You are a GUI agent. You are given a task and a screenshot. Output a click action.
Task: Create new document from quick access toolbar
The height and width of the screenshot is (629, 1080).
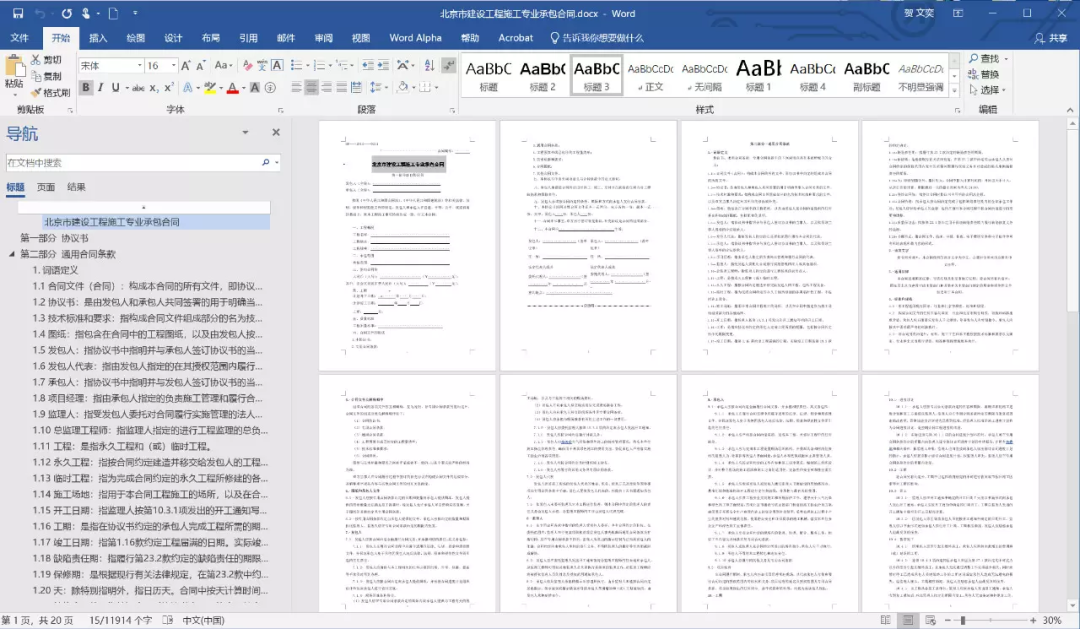pos(114,13)
